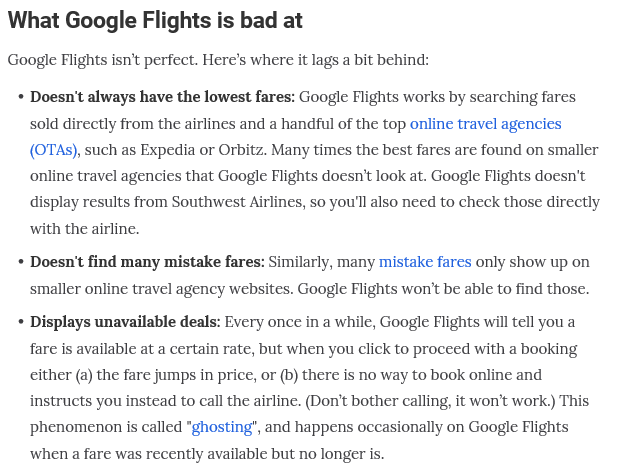The image size is (620, 473).
Task: Click bold text "Doesn't always have the lowest fares:"
Action: [x=163, y=97]
